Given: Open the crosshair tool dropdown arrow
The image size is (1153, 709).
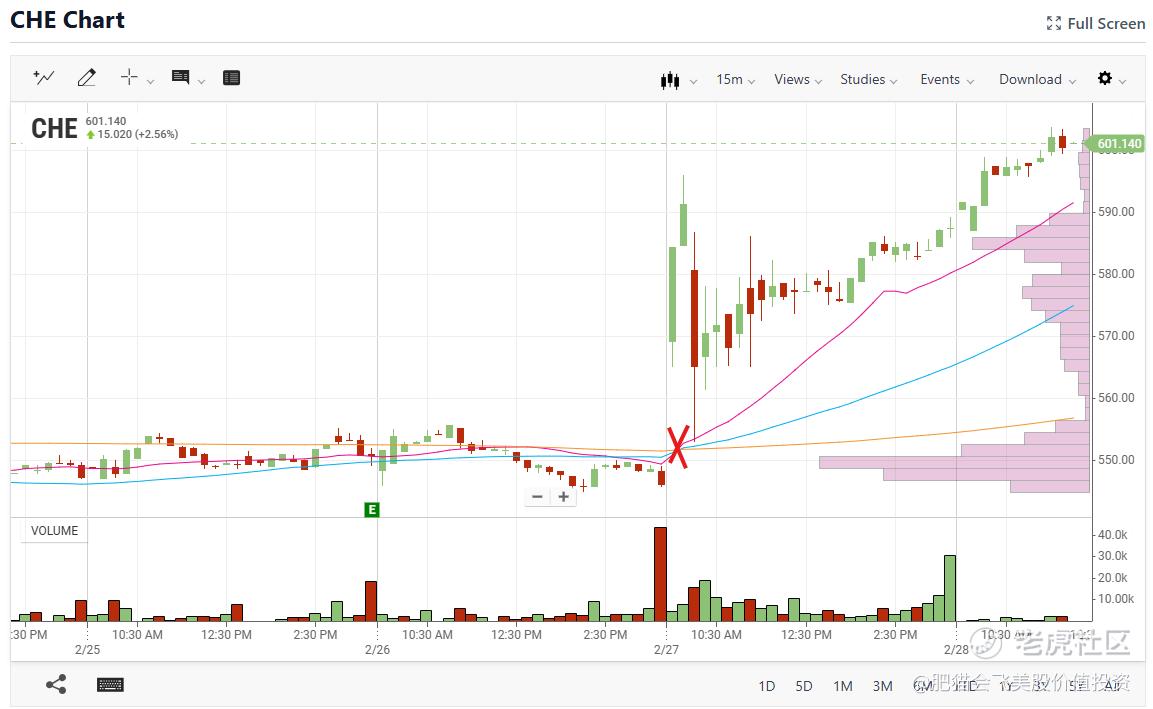Looking at the screenshot, I should point(151,82).
